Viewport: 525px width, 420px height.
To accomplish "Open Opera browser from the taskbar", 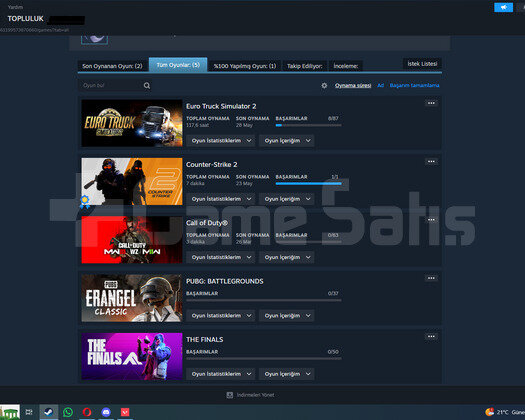I will (87, 412).
